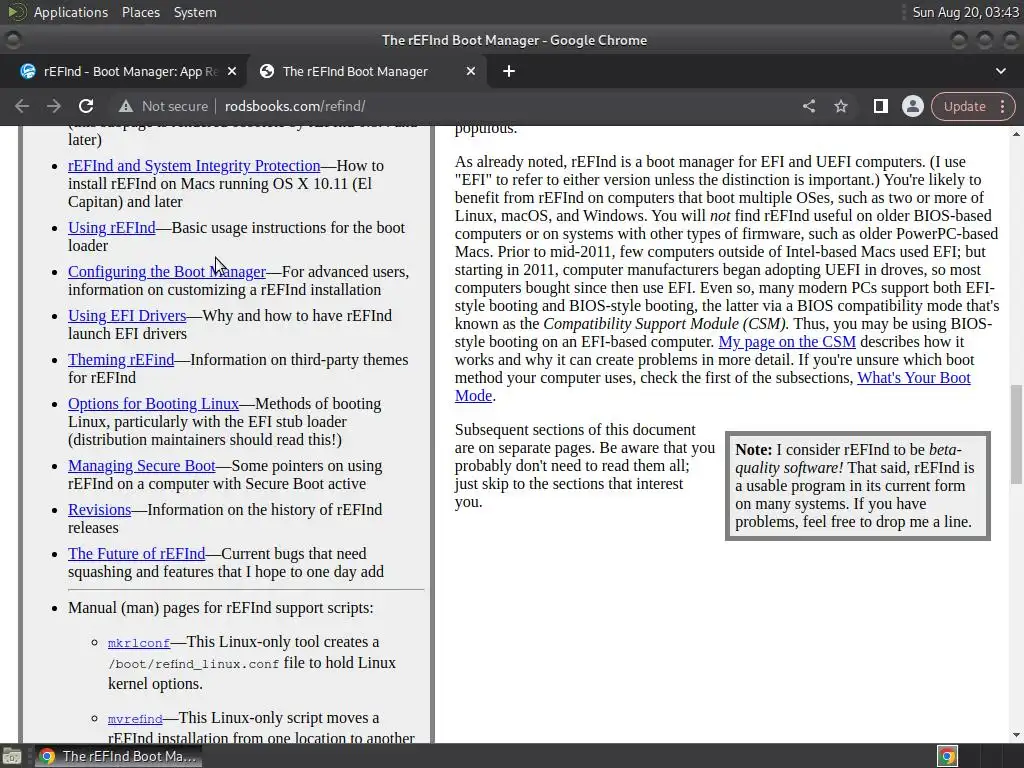This screenshot has height=768, width=1024.
Task: Click the forward navigation arrow
Action: [54, 106]
